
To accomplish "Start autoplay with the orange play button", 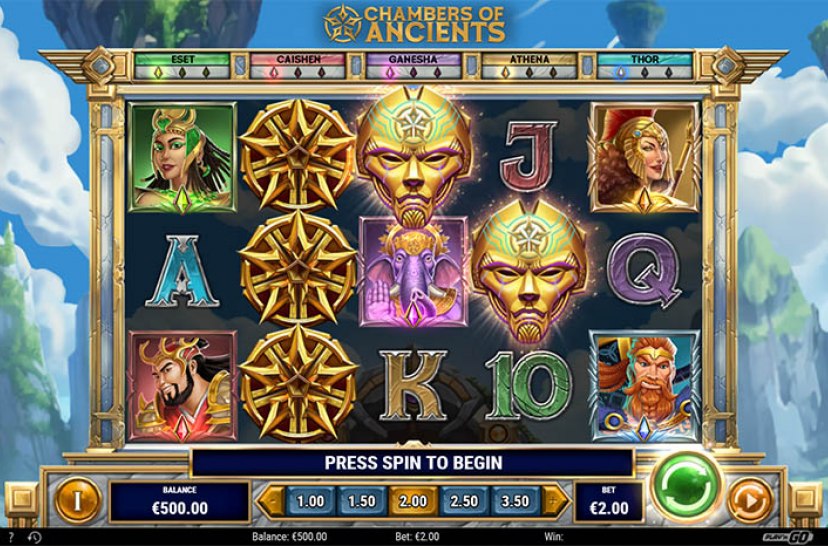I will coord(750,501).
